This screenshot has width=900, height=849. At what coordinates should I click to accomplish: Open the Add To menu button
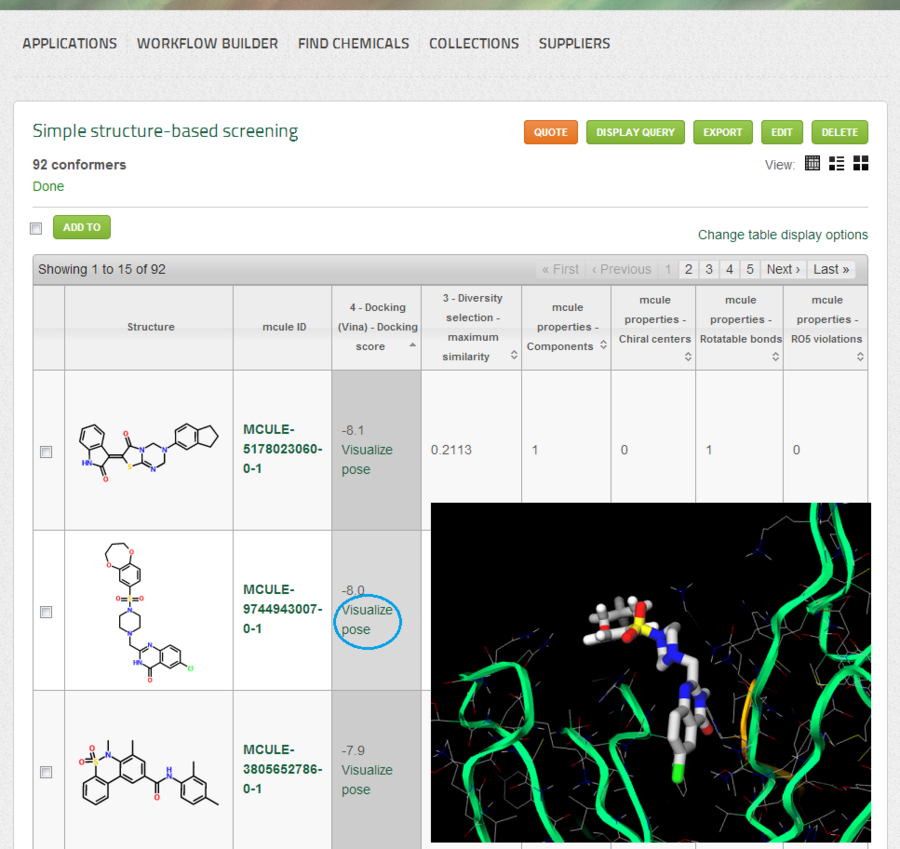tap(82, 227)
